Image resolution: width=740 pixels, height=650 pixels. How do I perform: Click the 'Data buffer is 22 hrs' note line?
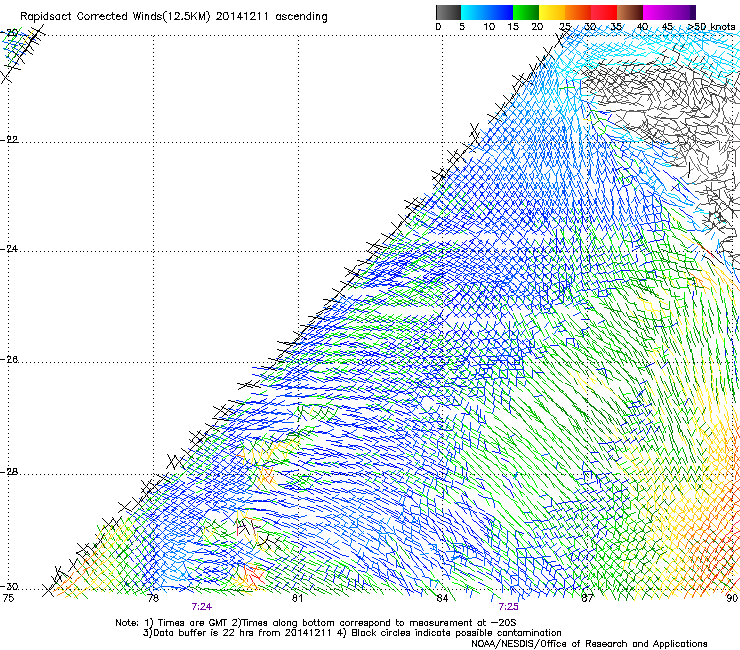tap(352, 633)
